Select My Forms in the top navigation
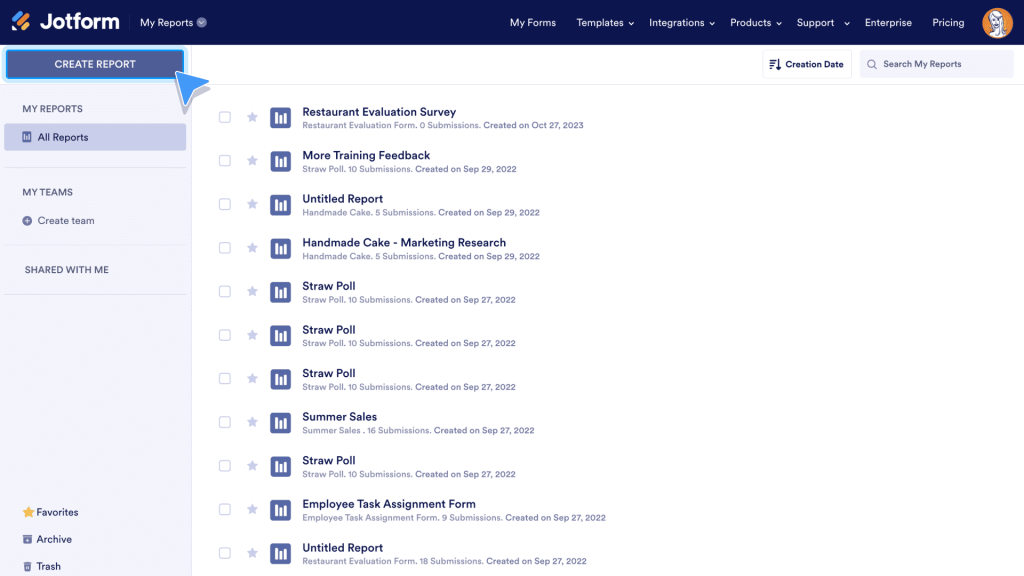 [532, 22]
